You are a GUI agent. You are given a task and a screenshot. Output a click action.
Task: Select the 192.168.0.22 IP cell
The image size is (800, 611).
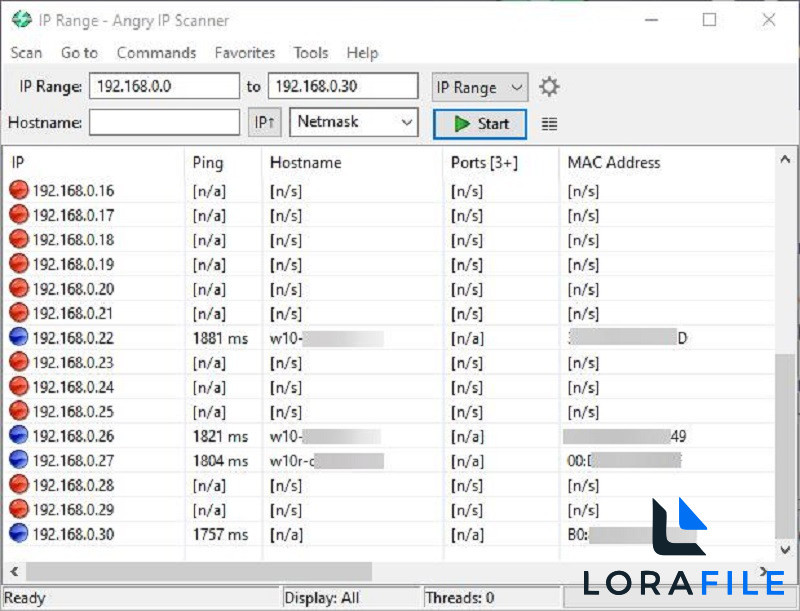pyautogui.click(x=73, y=338)
